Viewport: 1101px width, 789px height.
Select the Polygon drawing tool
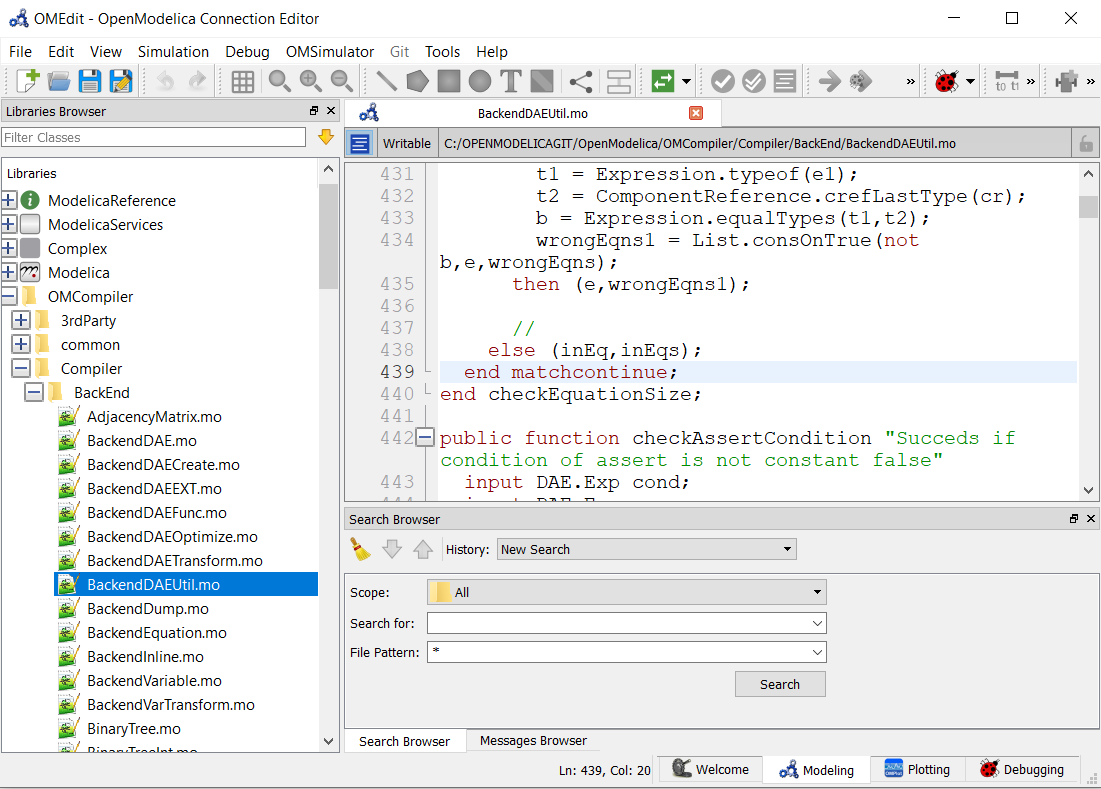[x=417, y=81]
